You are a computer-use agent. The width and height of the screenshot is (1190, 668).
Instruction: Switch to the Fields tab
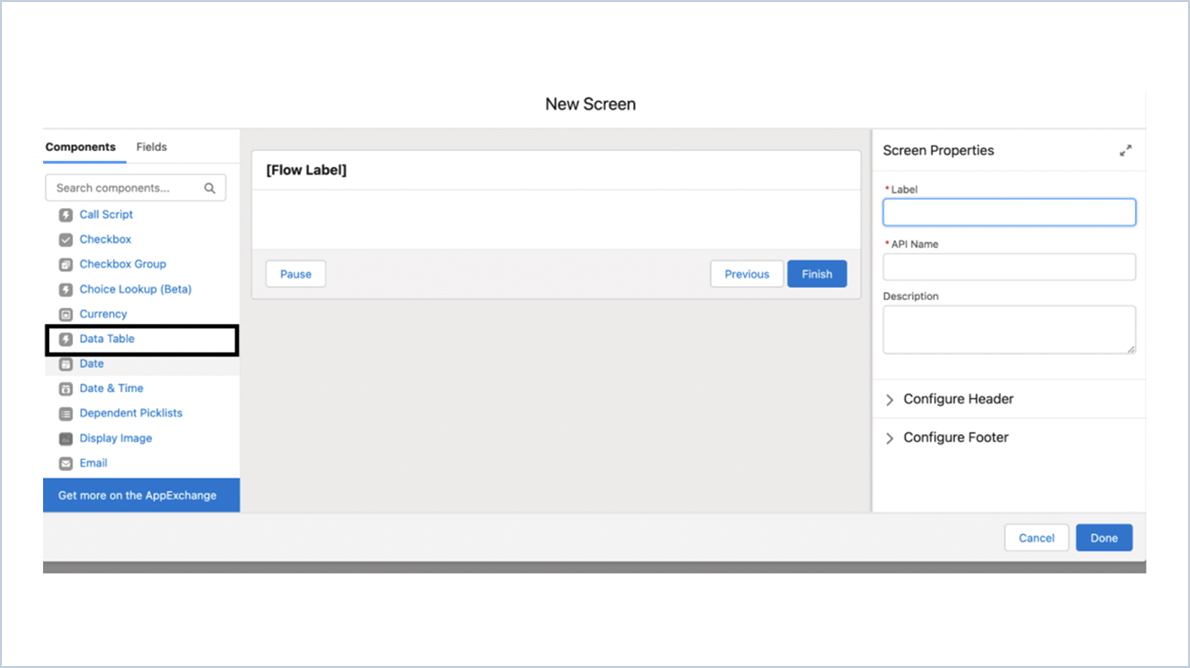pyautogui.click(x=151, y=147)
